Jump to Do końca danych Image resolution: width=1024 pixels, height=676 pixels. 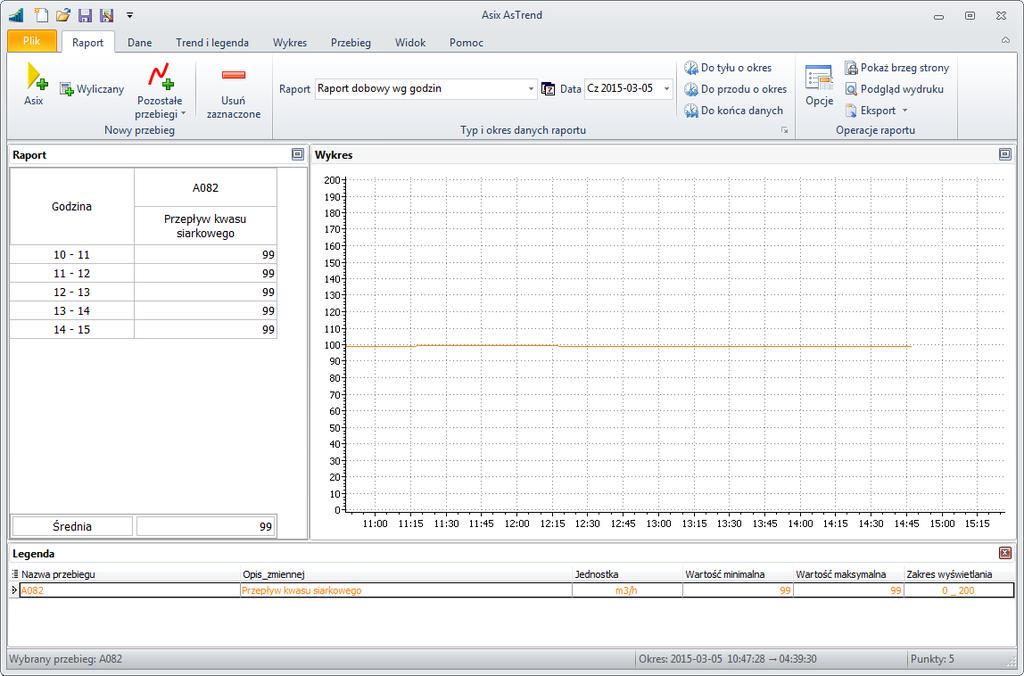[x=733, y=110]
